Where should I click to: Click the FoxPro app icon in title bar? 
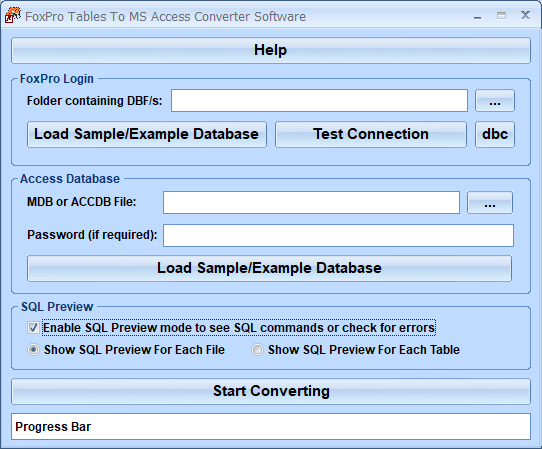point(13,16)
